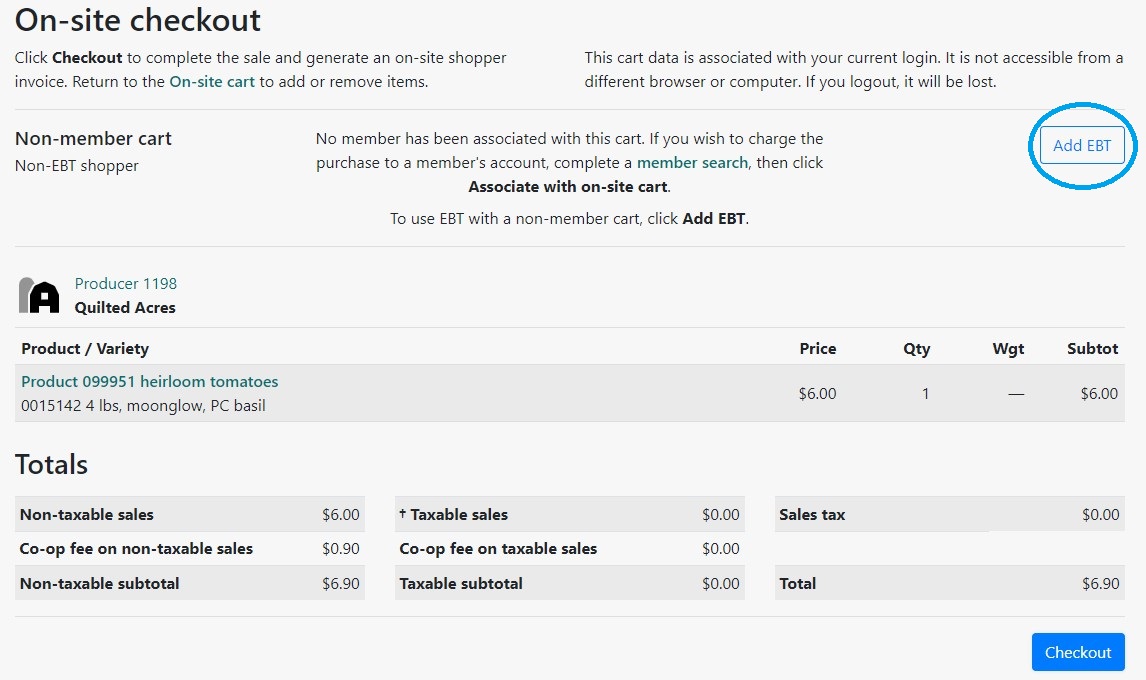This screenshot has width=1146, height=680.
Task: Select the Quilted Acres producer name
Action: [x=125, y=308]
